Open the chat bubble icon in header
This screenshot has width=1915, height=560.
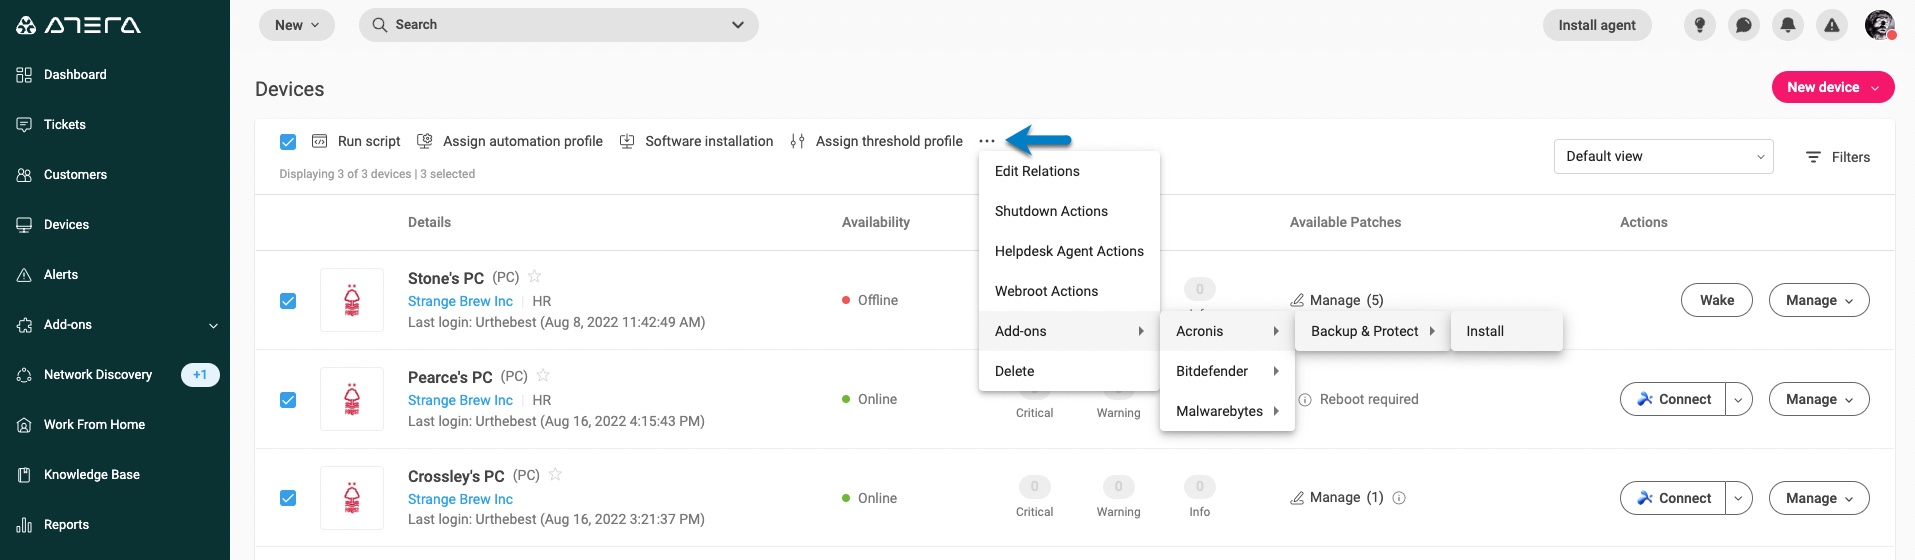pyautogui.click(x=1744, y=25)
